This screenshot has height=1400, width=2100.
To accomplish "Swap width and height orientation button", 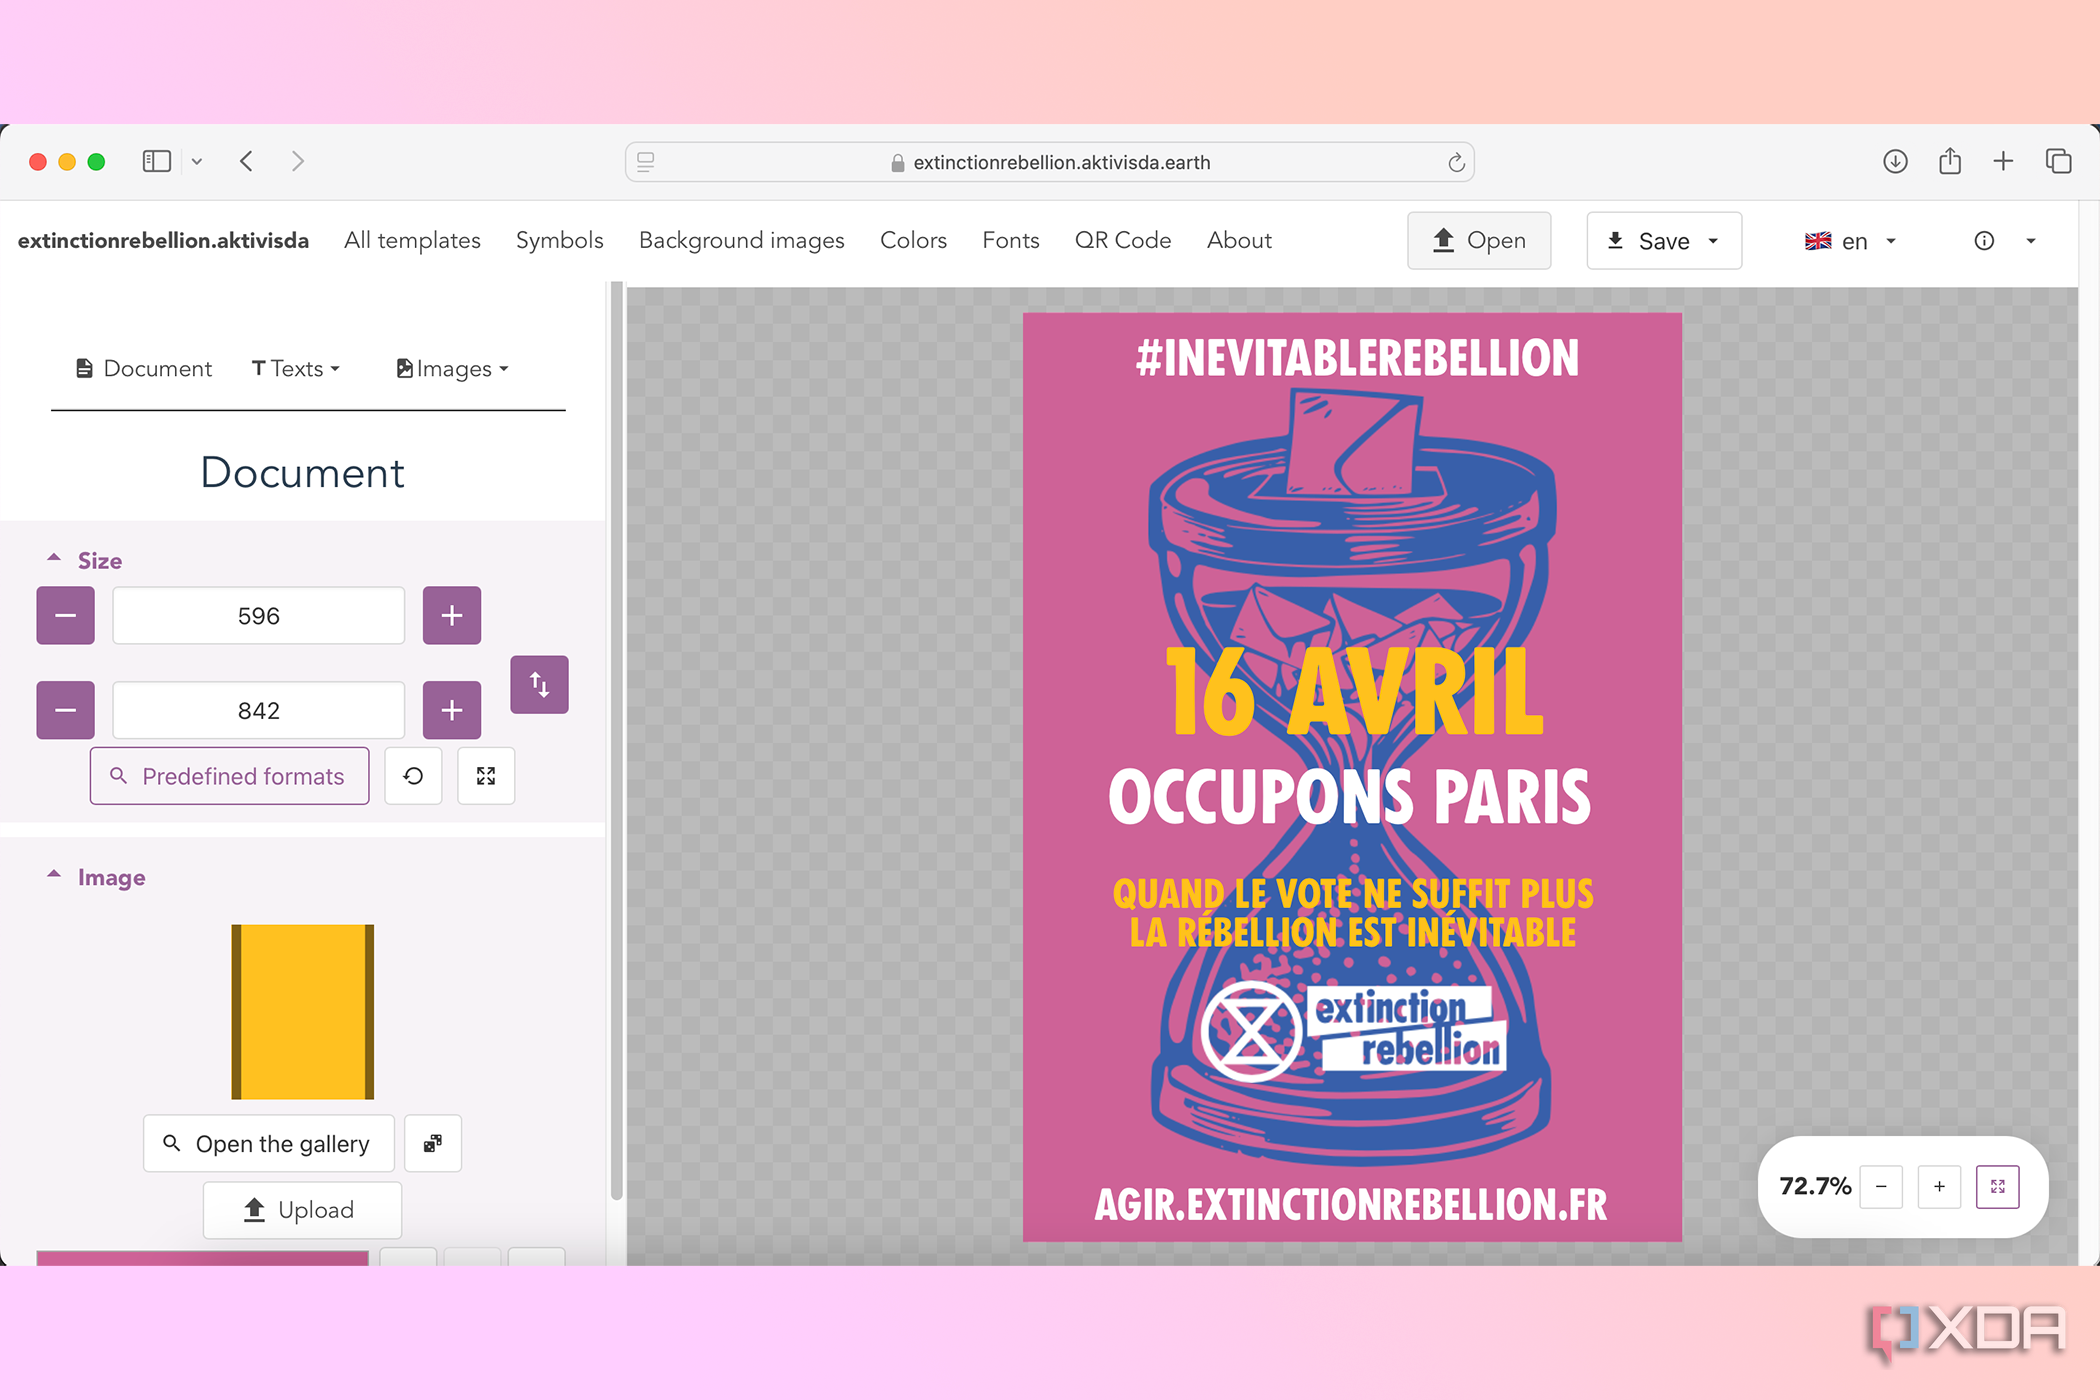I will (539, 685).
